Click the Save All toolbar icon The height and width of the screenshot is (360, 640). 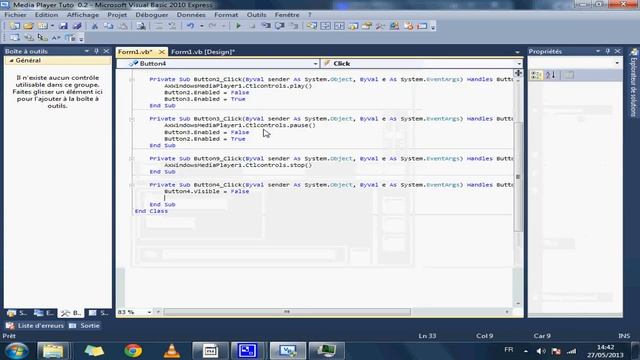coord(77,26)
